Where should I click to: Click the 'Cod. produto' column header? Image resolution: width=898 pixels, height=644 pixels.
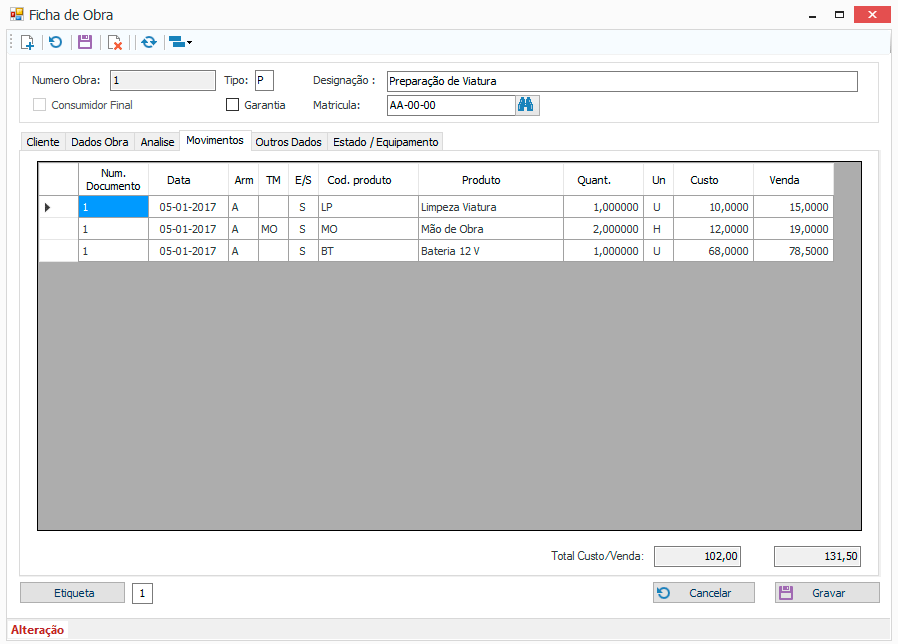368,180
